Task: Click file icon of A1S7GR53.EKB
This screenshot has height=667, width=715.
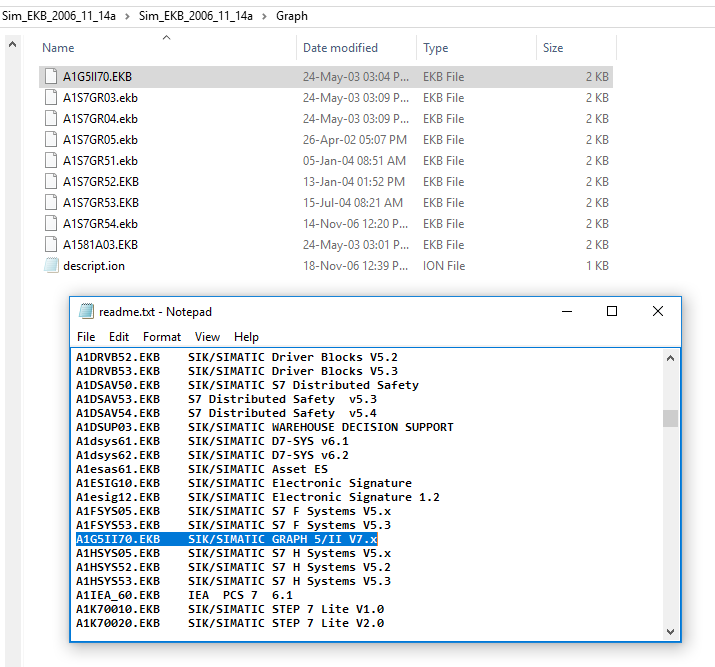Action: [51, 202]
